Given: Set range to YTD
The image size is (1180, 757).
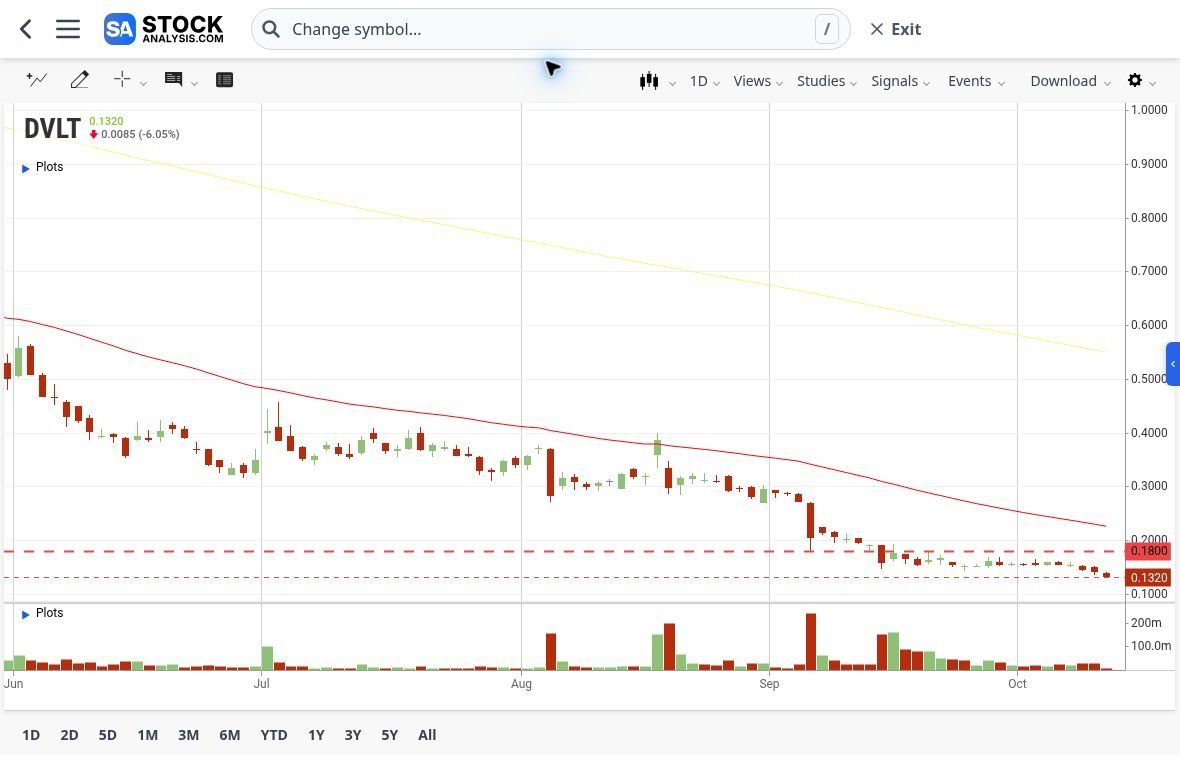Looking at the screenshot, I should tap(274, 735).
